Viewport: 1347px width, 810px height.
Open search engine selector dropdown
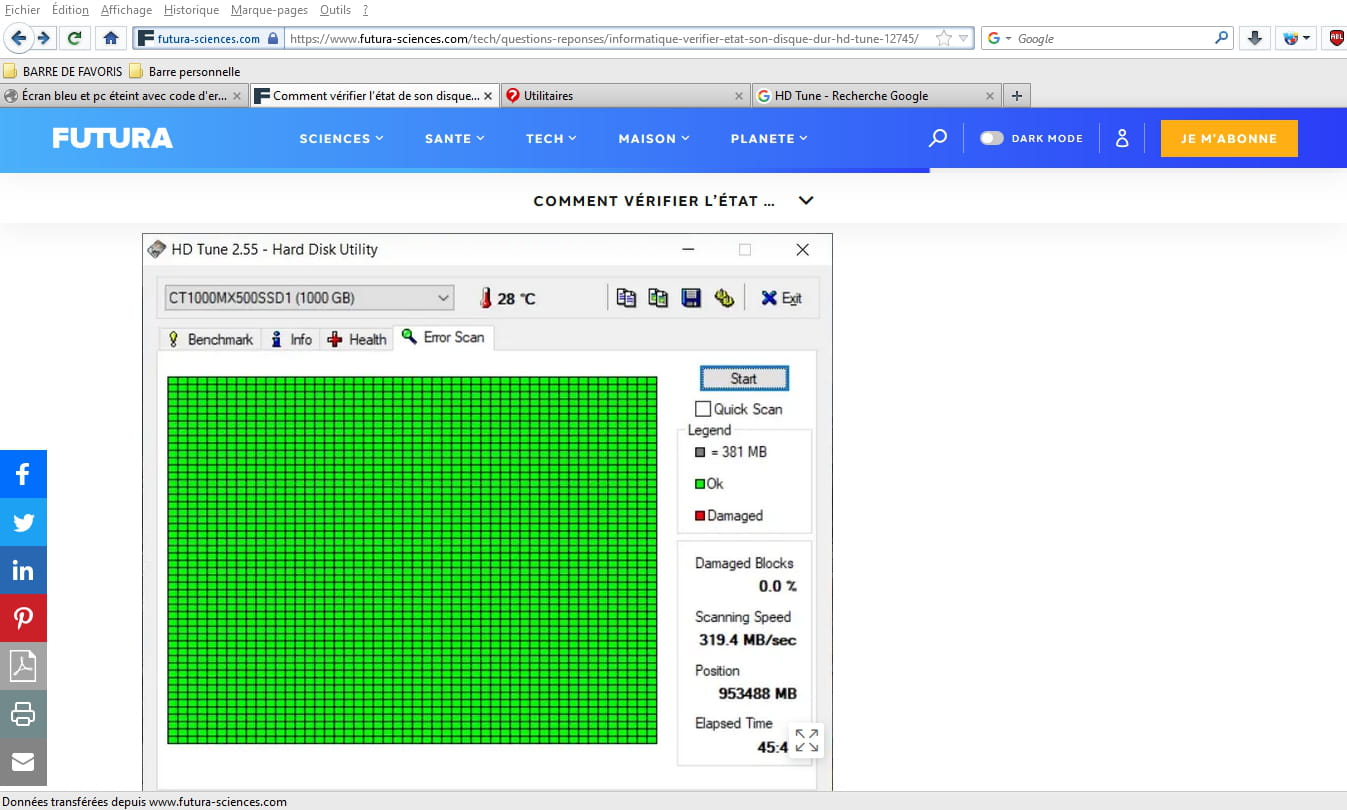coord(1000,38)
